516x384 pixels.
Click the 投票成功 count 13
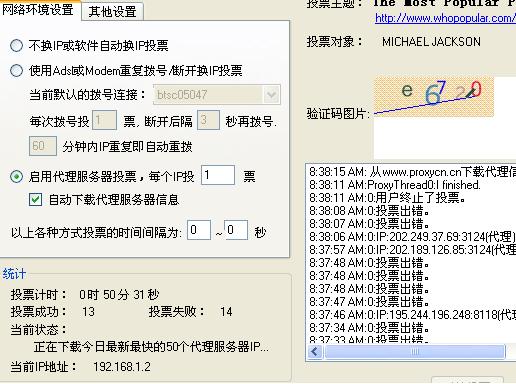[88, 312]
